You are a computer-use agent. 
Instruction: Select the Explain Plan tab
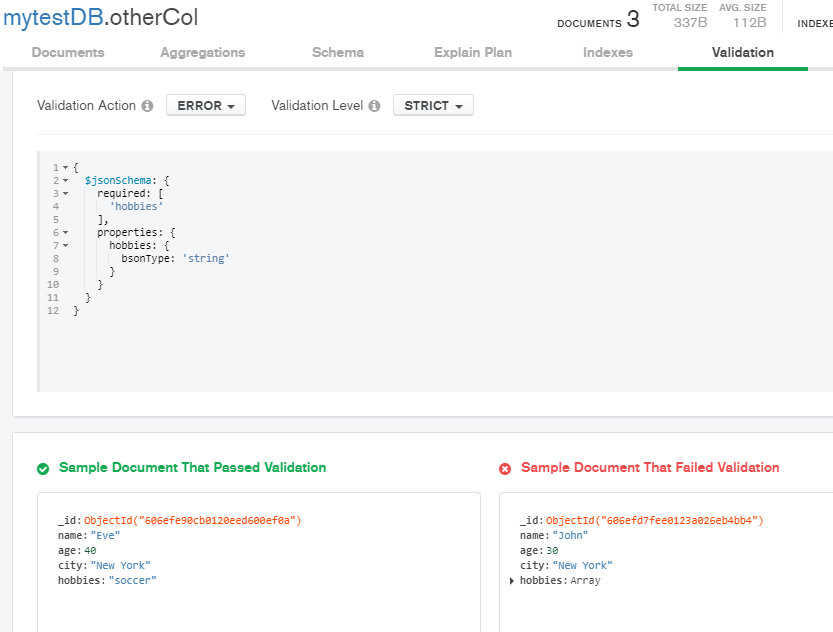tap(473, 52)
